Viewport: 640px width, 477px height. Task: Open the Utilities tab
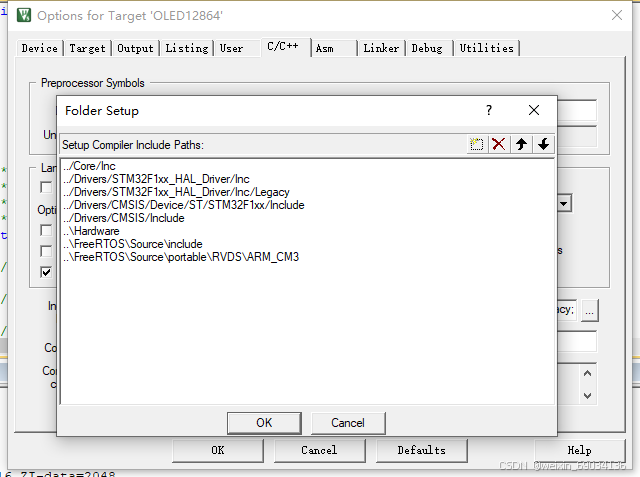[x=487, y=48]
